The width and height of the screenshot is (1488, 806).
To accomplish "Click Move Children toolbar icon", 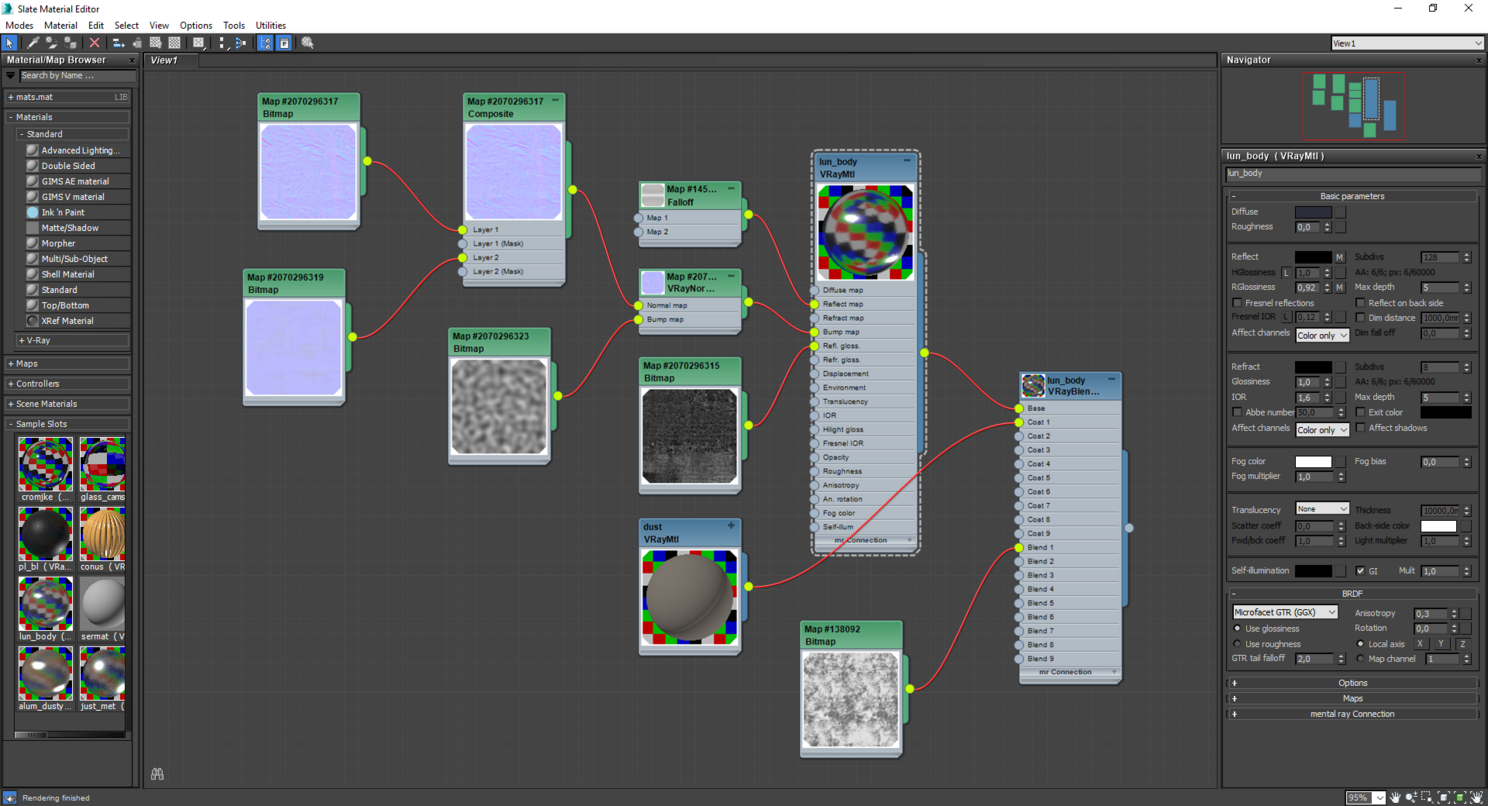I will pos(119,43).
